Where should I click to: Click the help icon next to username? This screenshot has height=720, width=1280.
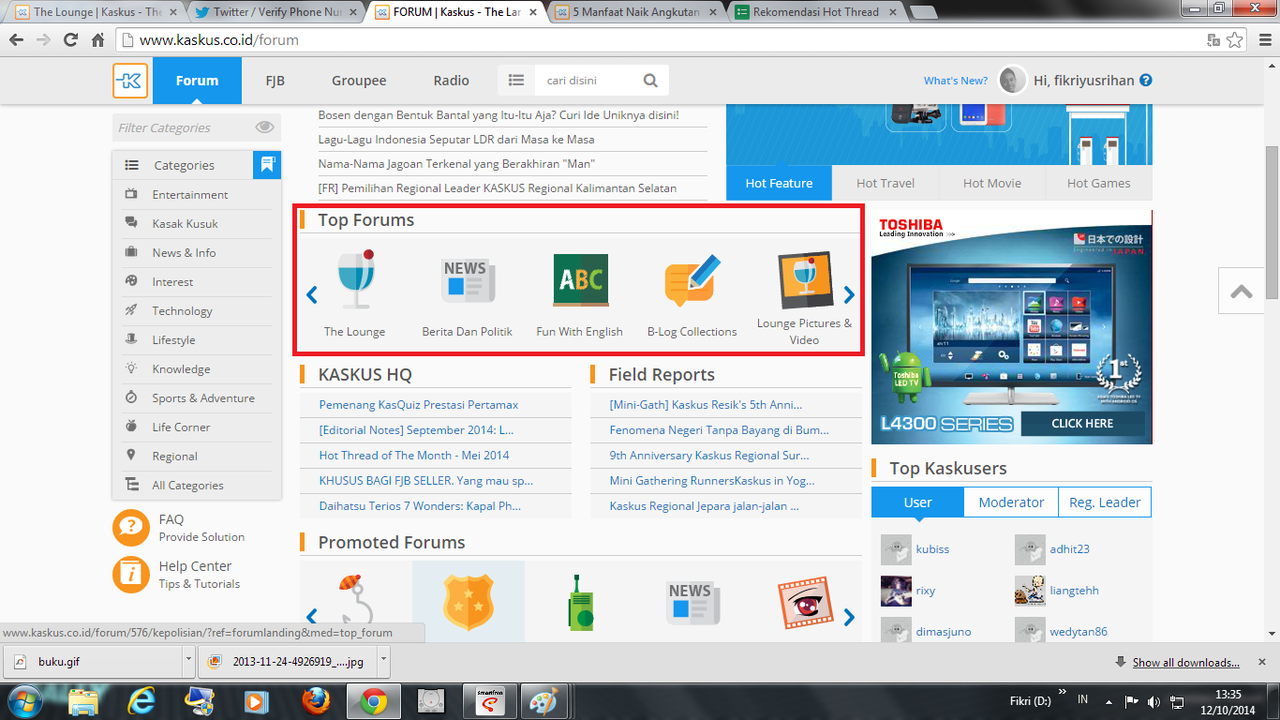point(1146,81)
